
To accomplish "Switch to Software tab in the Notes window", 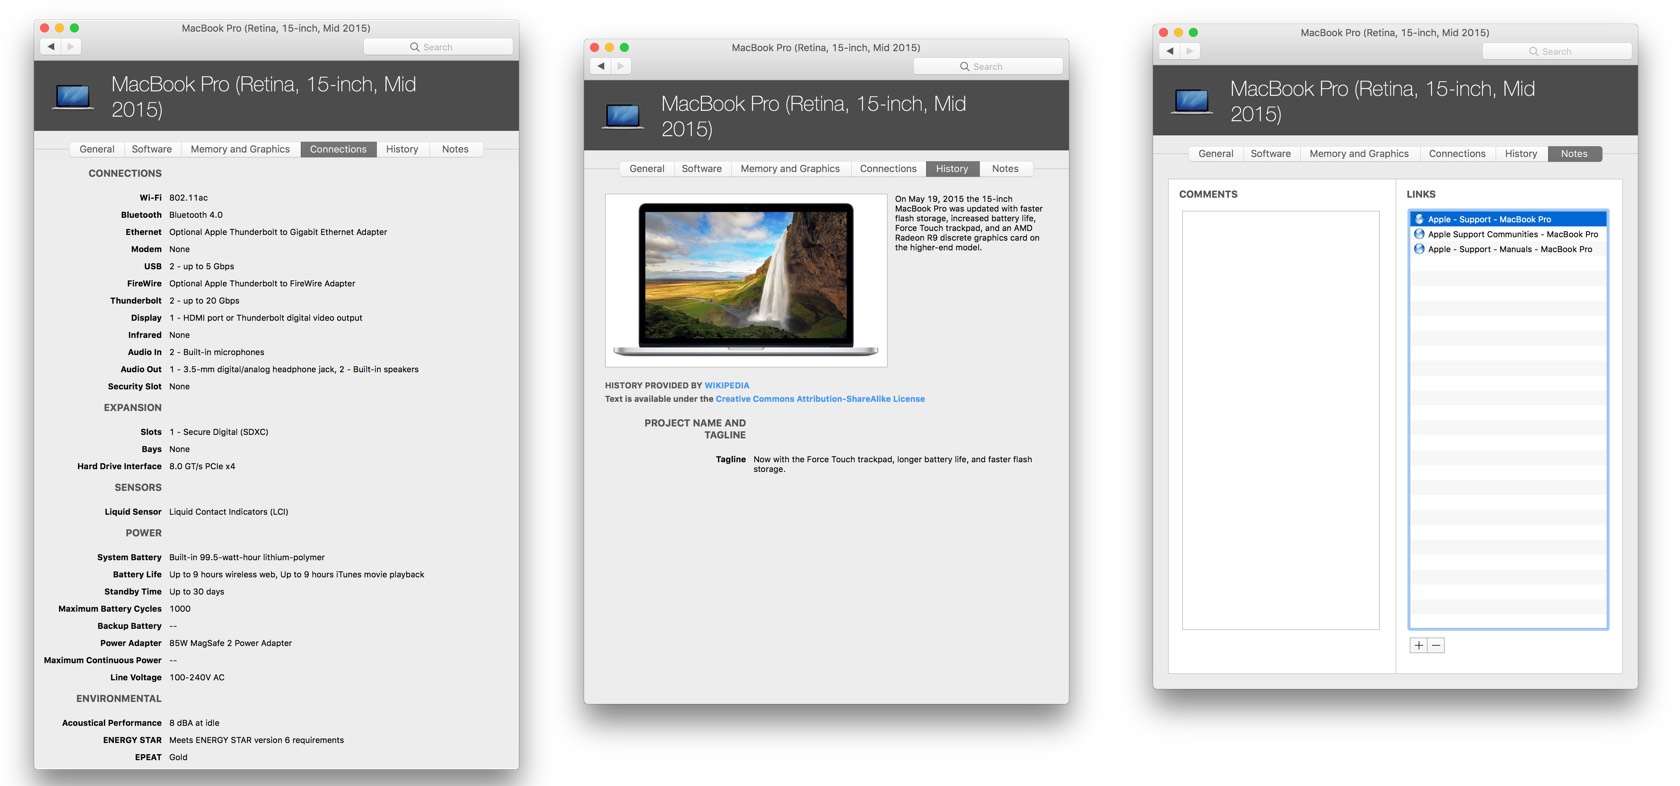I will pos(1271,154).
